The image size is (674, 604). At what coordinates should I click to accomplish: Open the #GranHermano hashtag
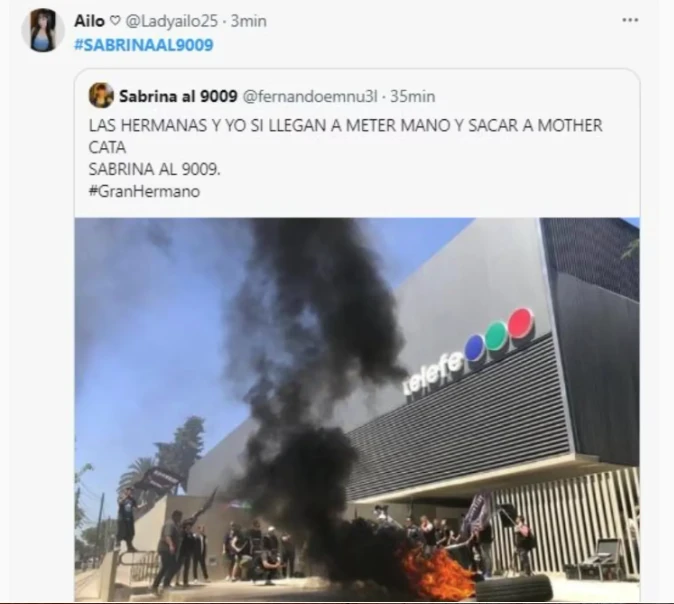tap(144, 191)
